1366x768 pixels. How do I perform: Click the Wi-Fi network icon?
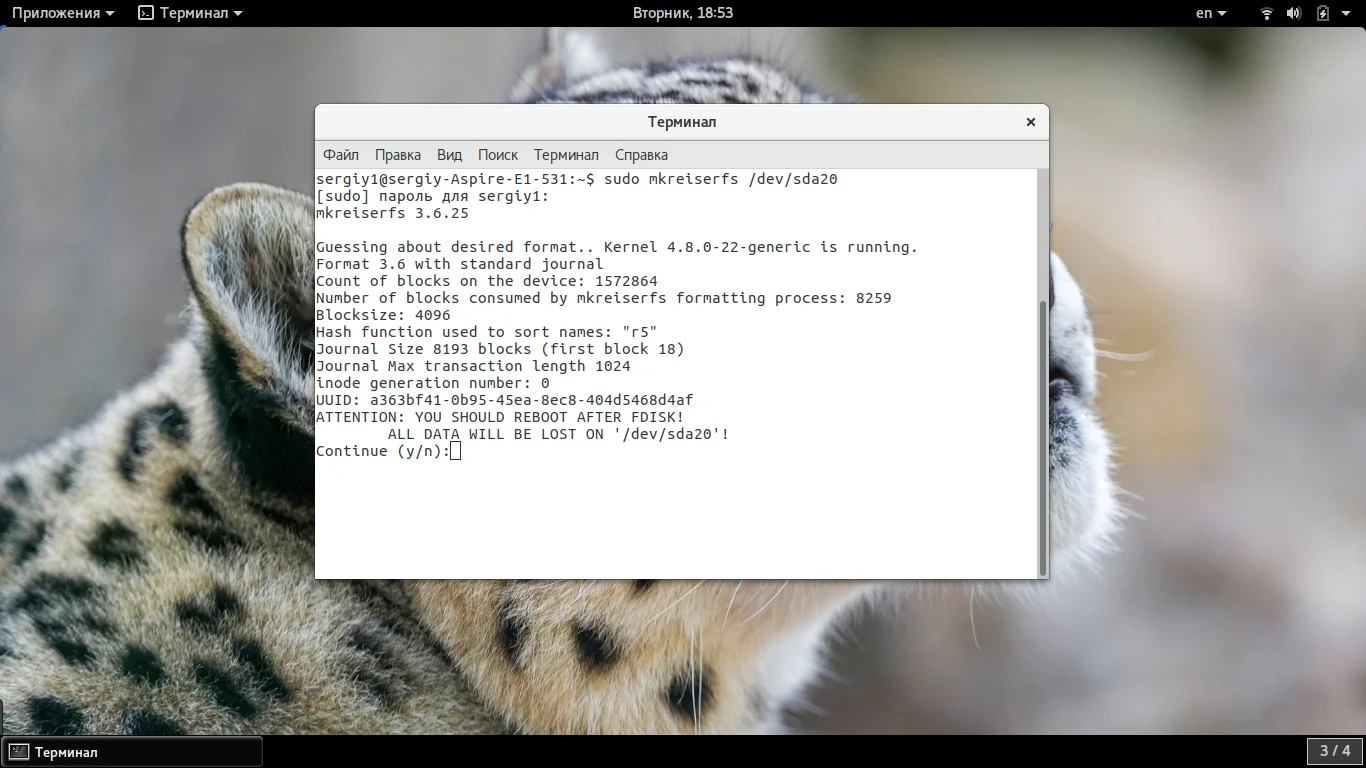1266,13
